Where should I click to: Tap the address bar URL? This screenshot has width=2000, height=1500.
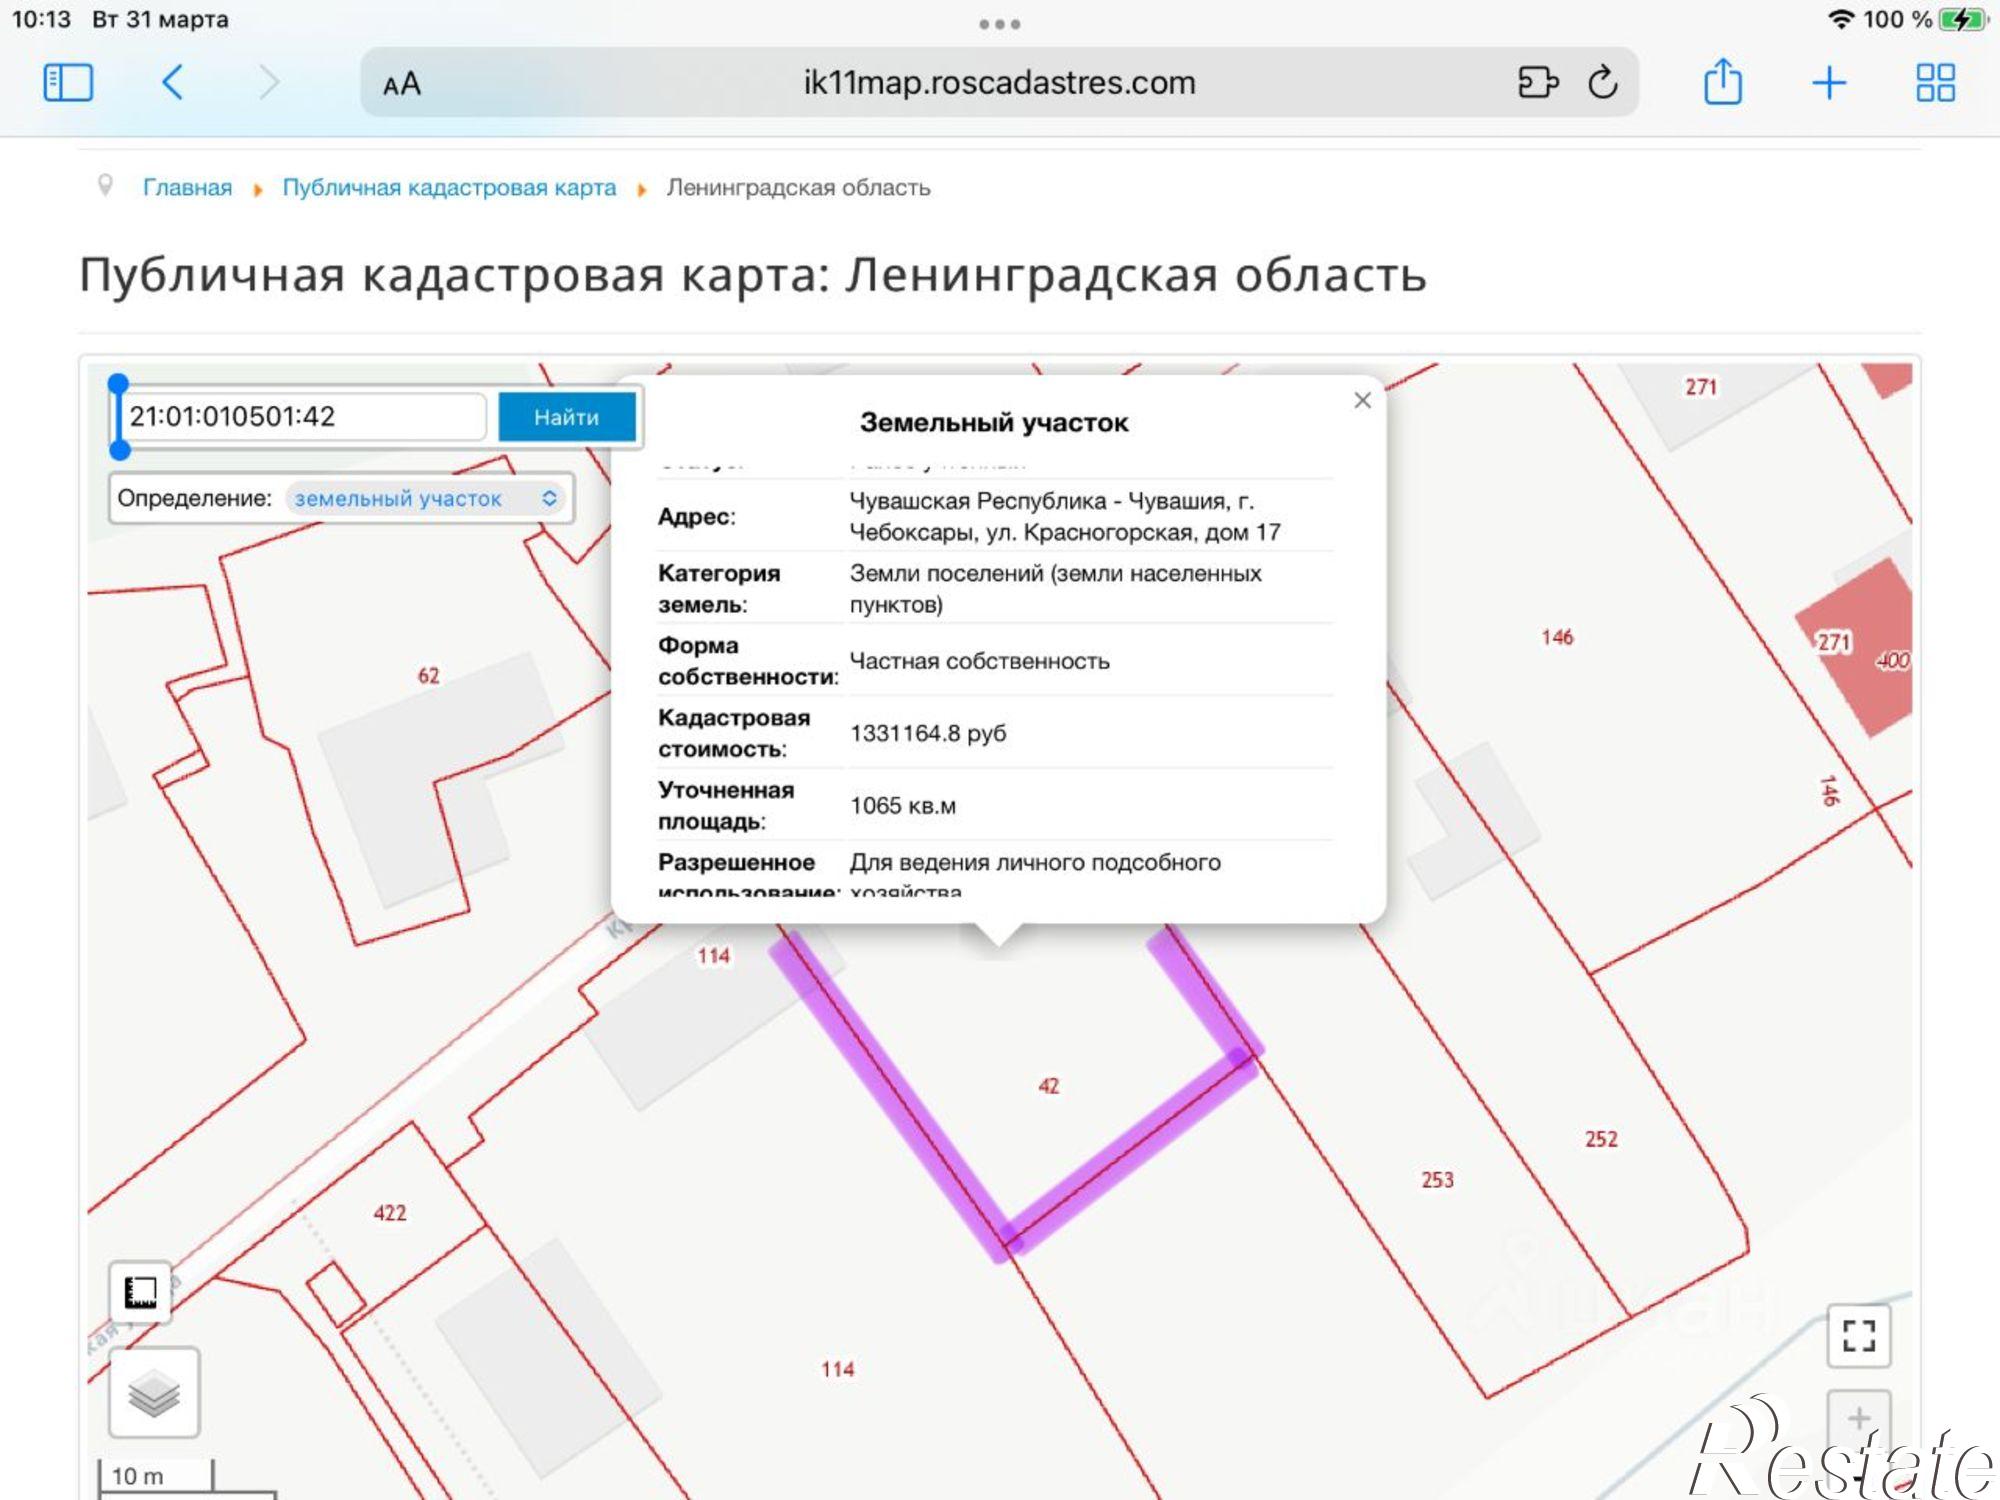(x=999, y=82)
